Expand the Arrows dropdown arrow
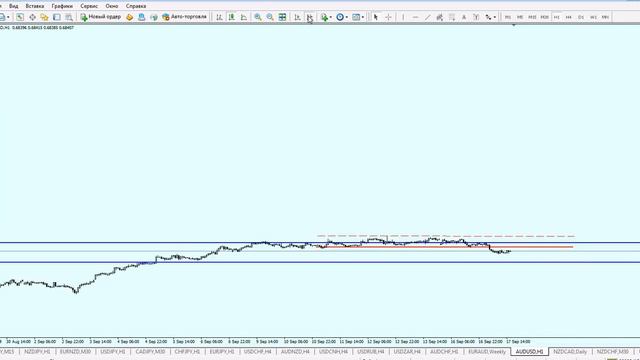Screen dimensions: 640x360 495,17
